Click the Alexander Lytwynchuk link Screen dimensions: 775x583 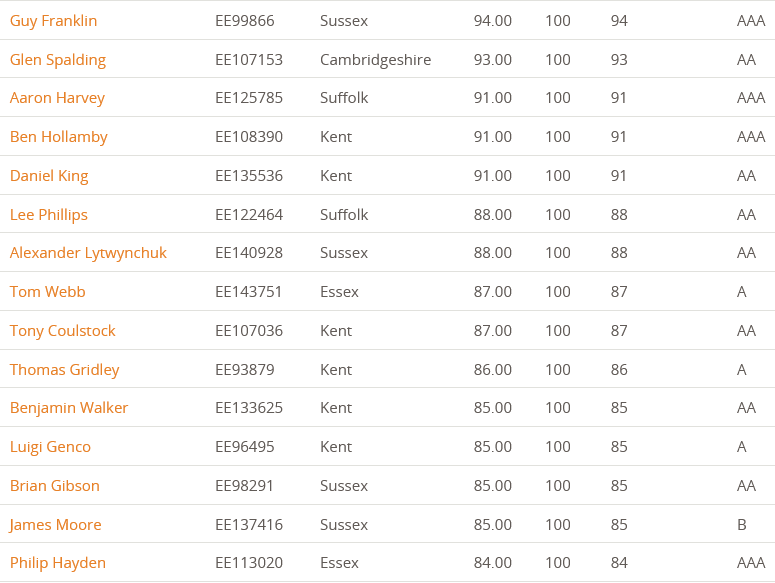pos(88,253)
